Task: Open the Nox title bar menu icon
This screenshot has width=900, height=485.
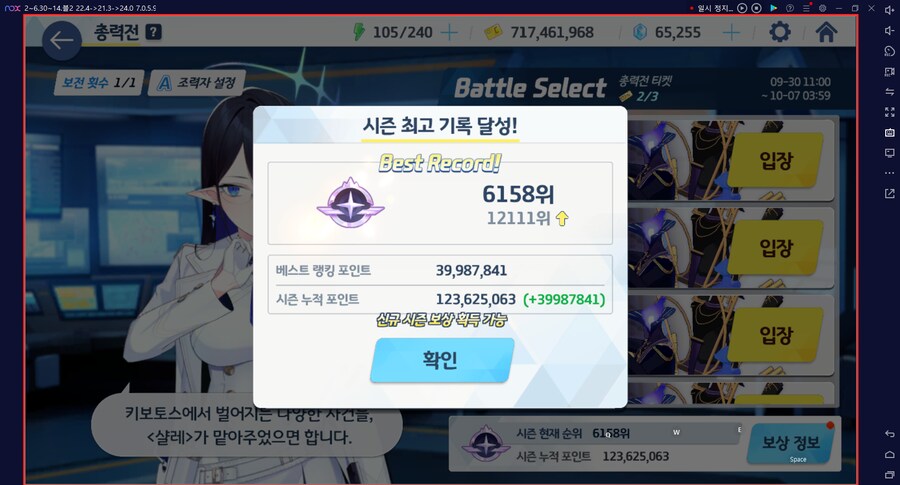Action: 806,8
